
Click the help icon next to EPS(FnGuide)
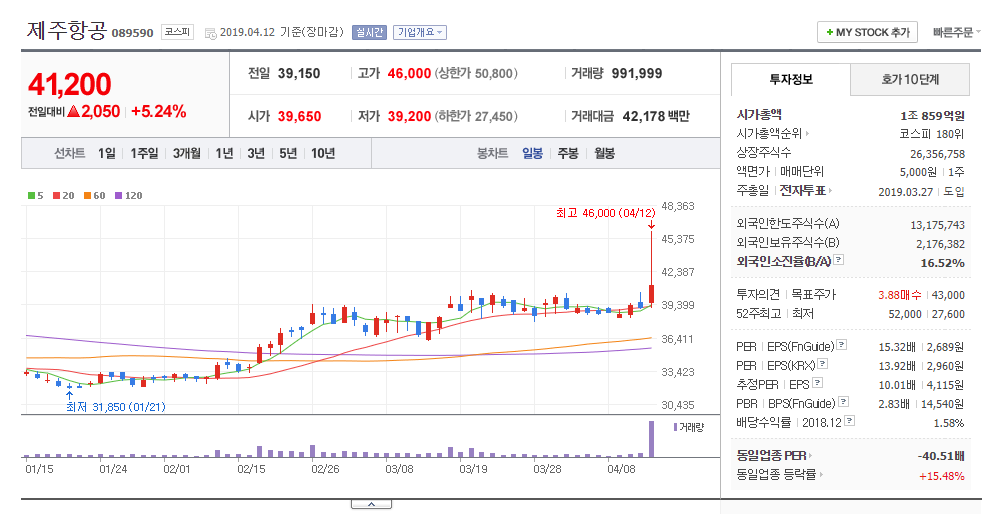click(x=841, y=345)
